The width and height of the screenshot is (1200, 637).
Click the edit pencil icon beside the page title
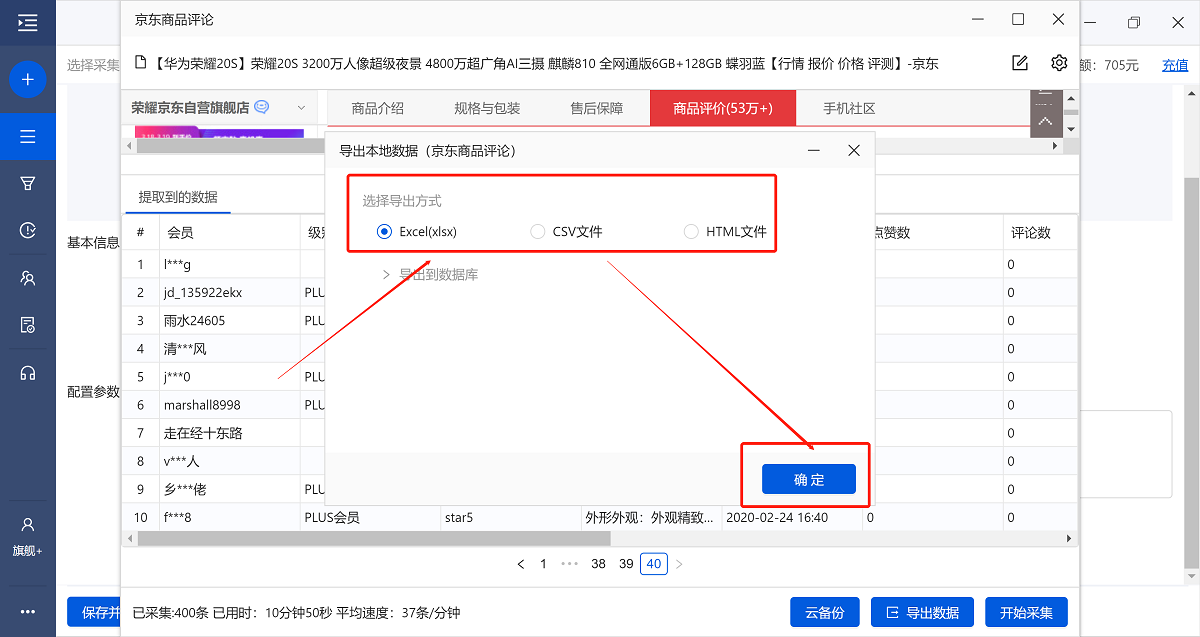tap(1020, 63)
